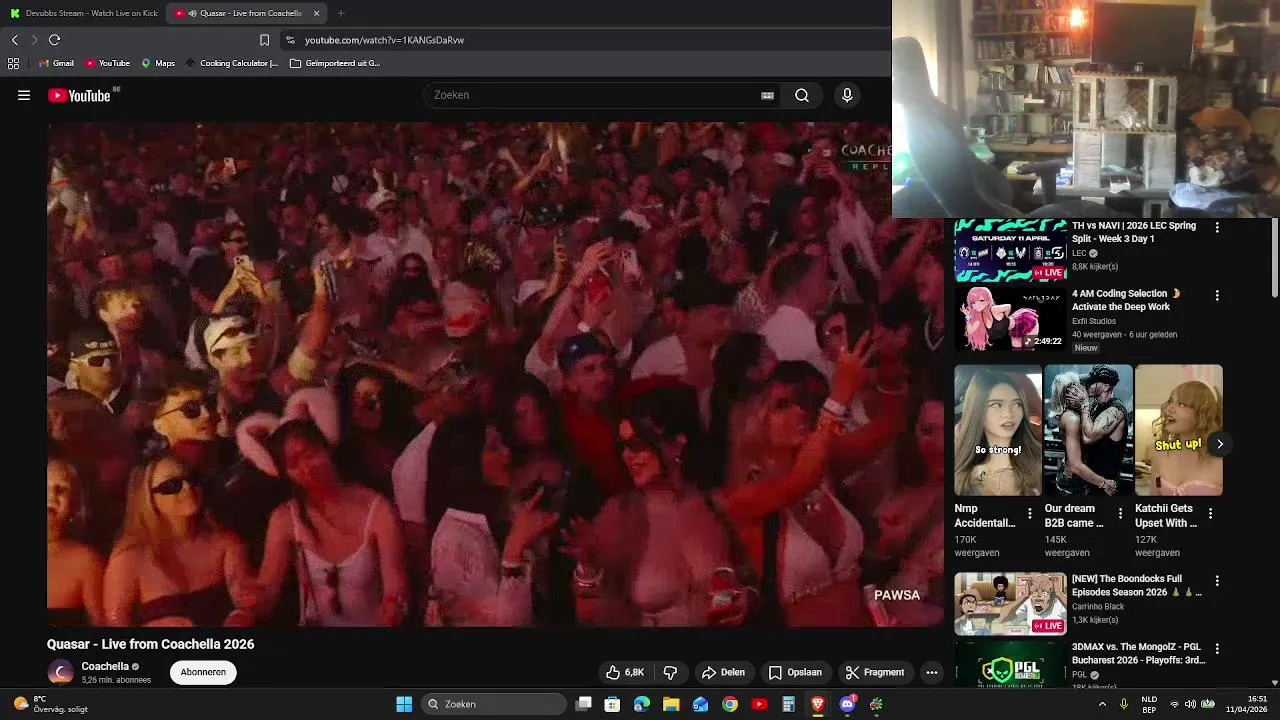The image size is (1280, 720).
Task: Open 4 AM Coding Selection thumbnail
Action: point(1010,319)
